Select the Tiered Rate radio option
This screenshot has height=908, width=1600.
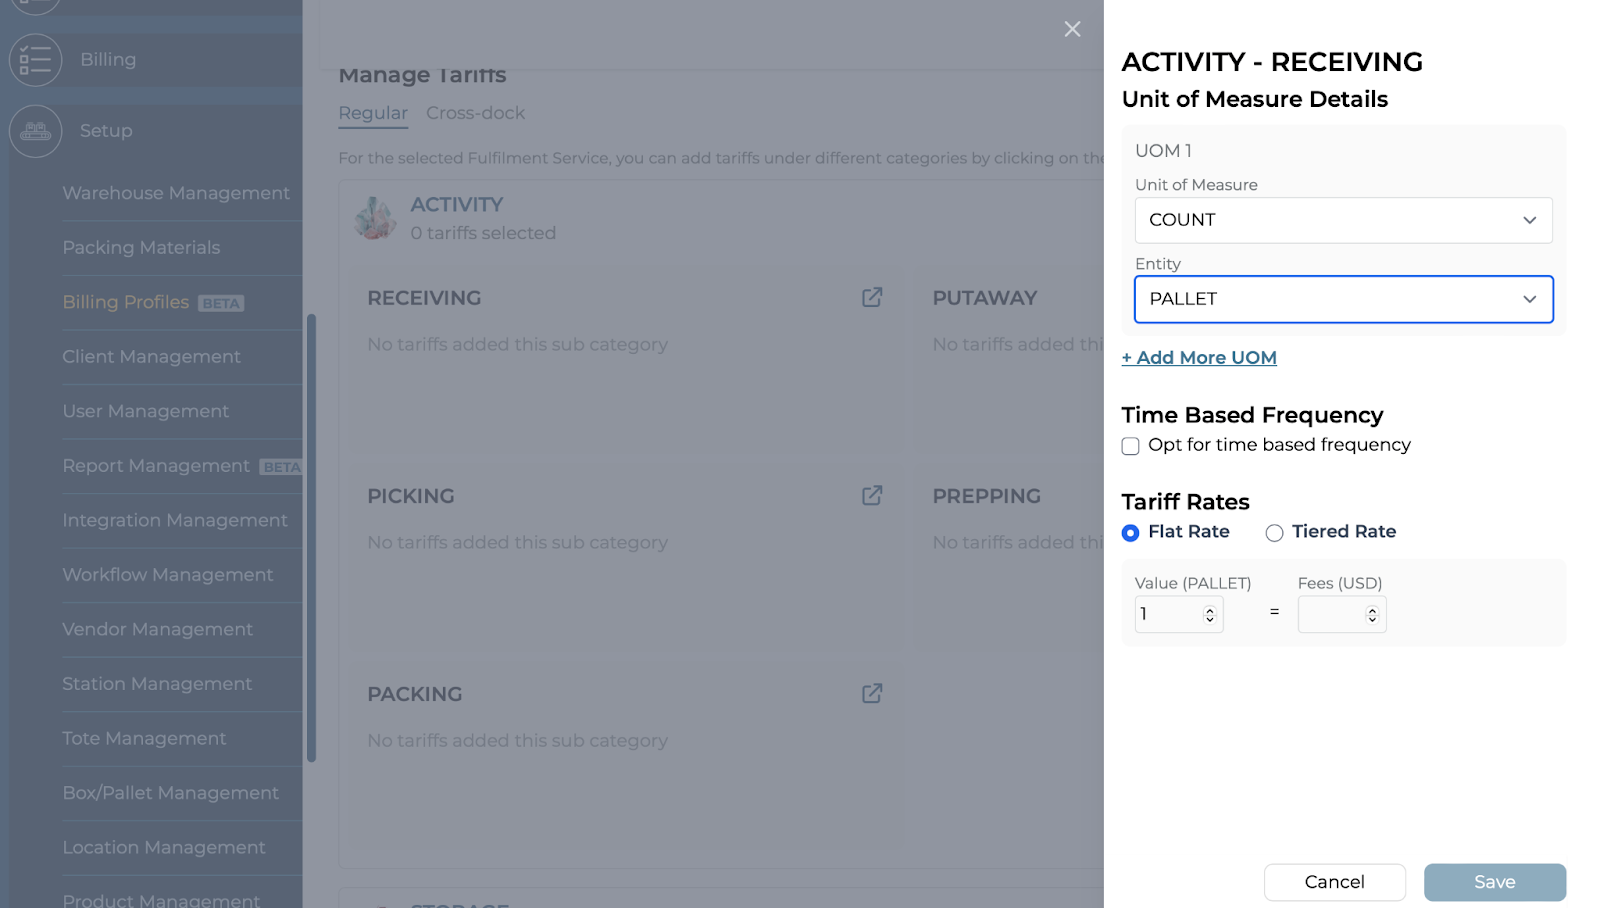click(x=1274, y=533)
